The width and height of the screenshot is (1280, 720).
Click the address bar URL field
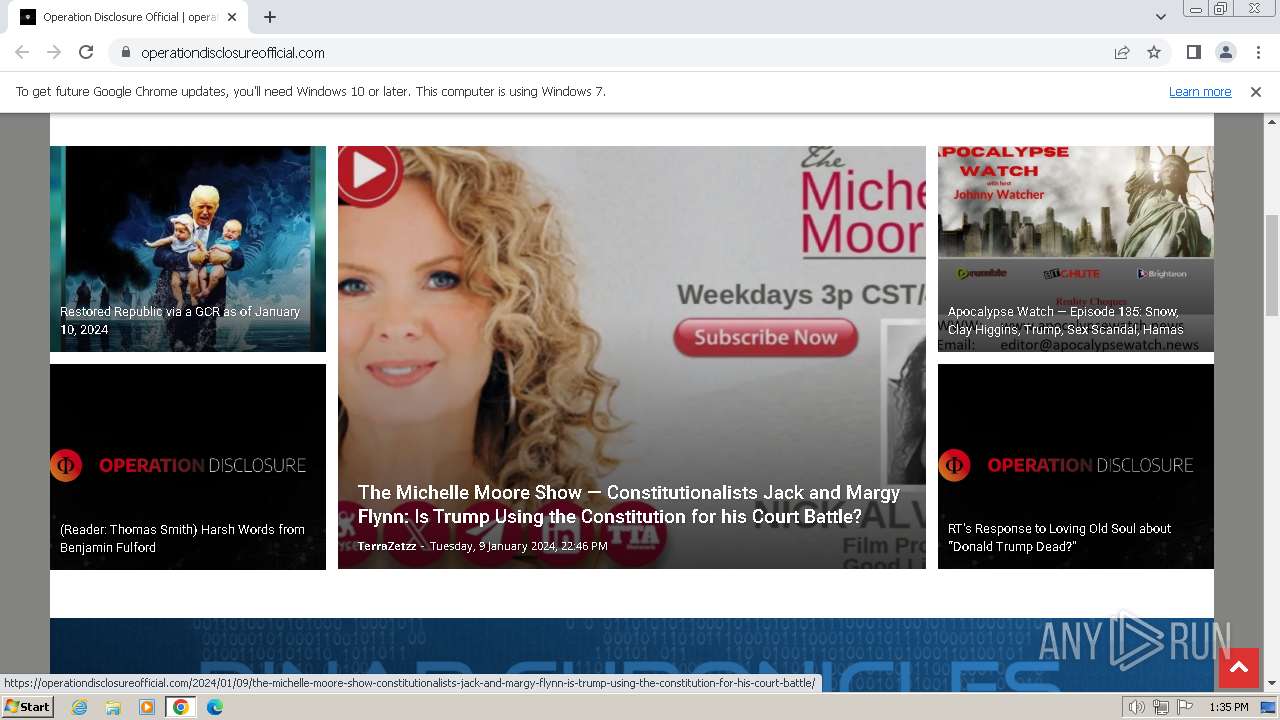(610, 52)
